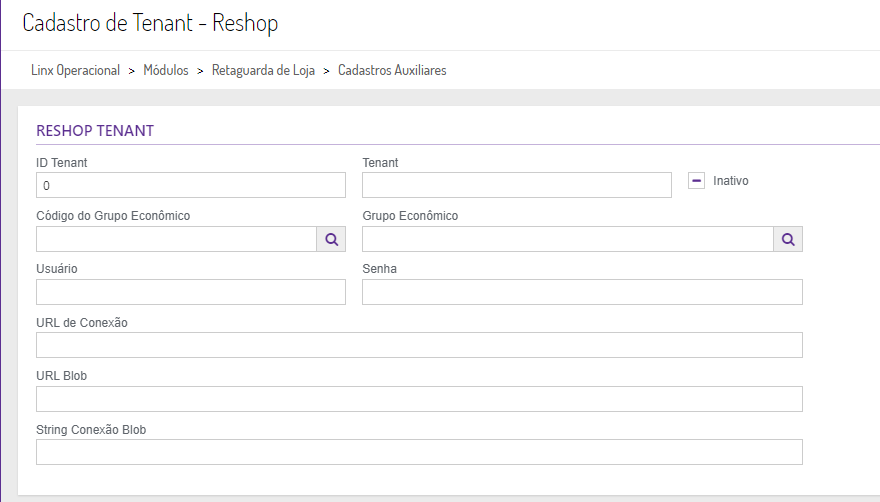Click the Cadastro de Tenant - Reshop title

coord(150,22)
